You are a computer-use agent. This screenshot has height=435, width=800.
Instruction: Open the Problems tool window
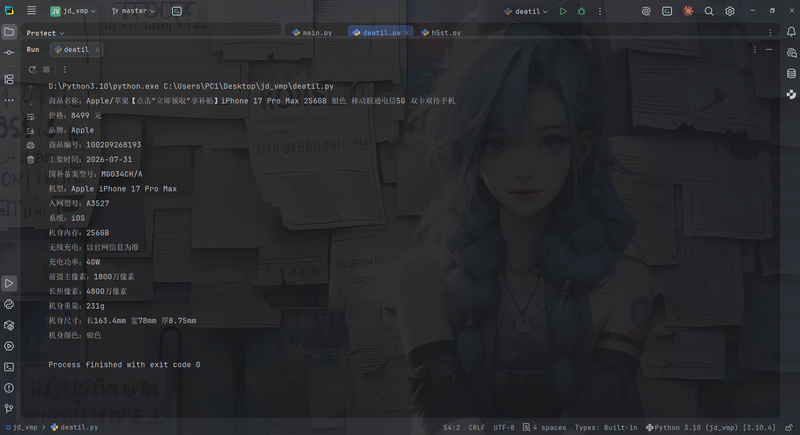pyautogui.click(x=9, y=388)
